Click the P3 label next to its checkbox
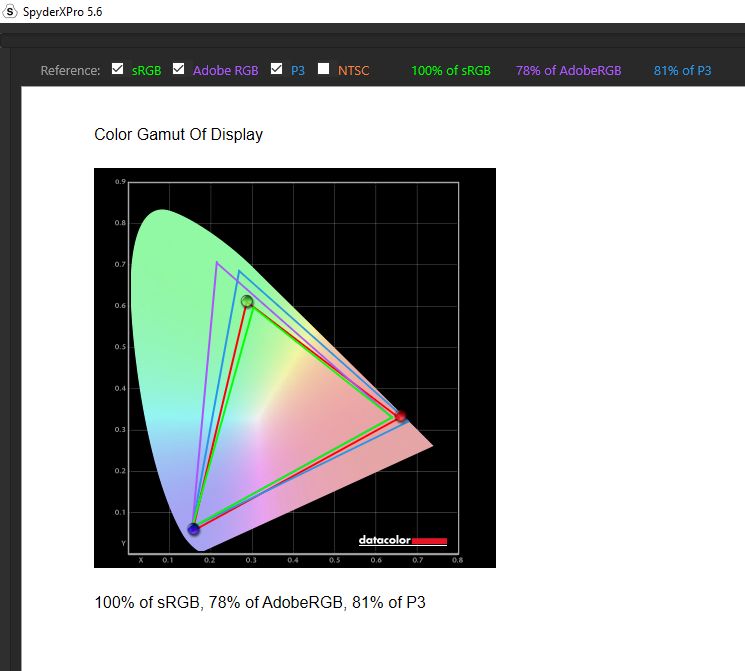The height and width of the screenshot is (671, 745). (298, 71)
